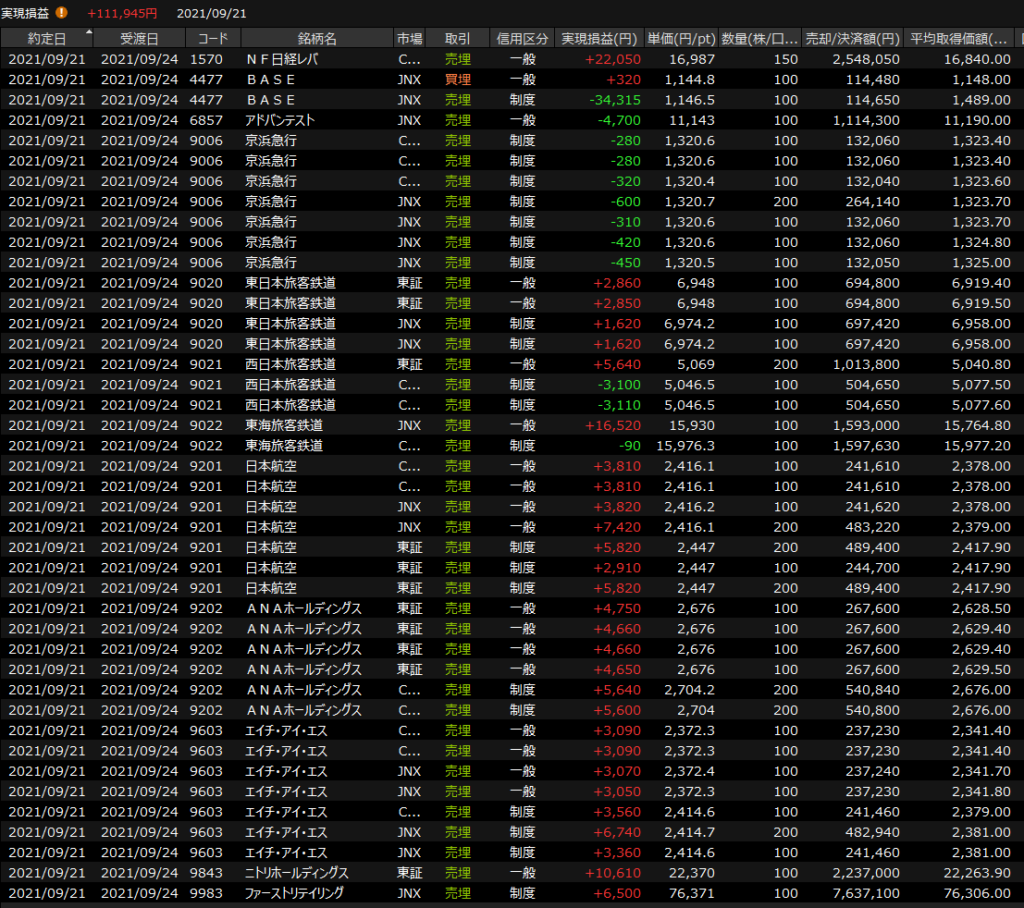This screenshot has width=1024, height=908.
Task: Click the 売却/決済額(円) column header
Action: point(853,39)
